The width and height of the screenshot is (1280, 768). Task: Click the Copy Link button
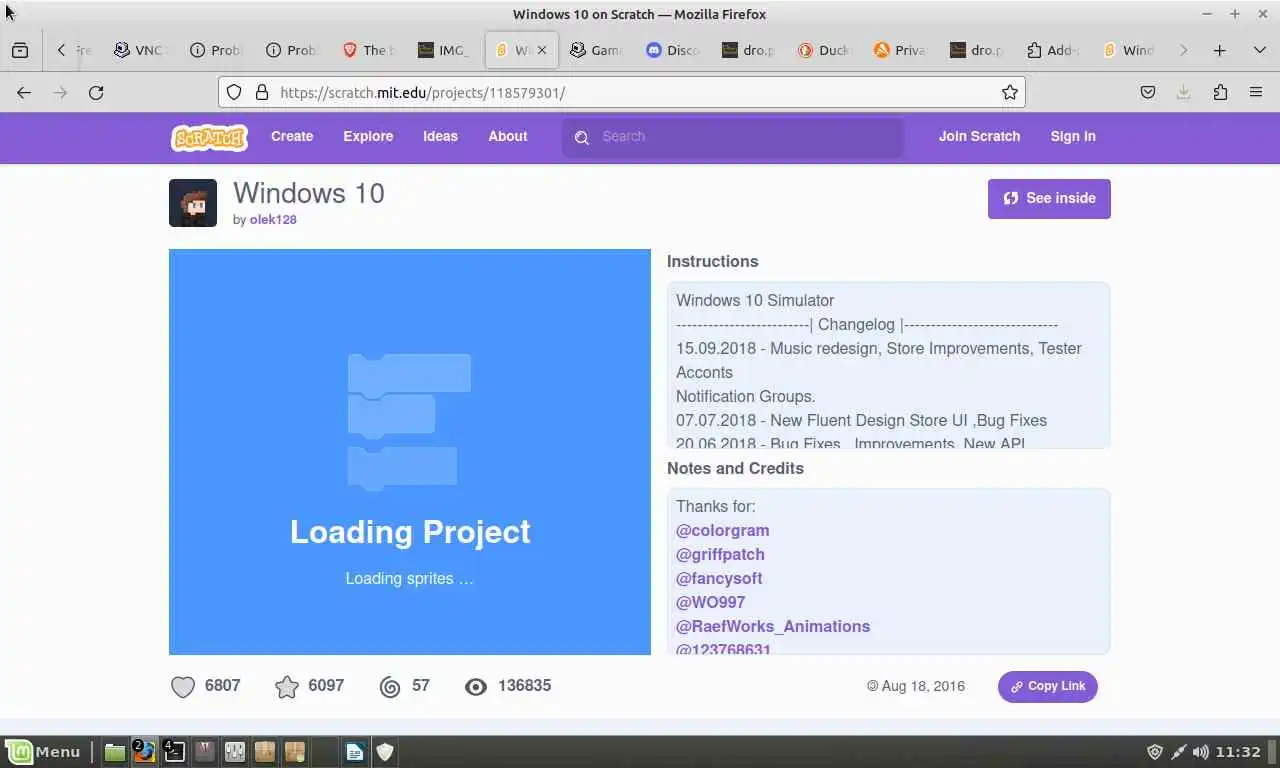[1048, 686]
